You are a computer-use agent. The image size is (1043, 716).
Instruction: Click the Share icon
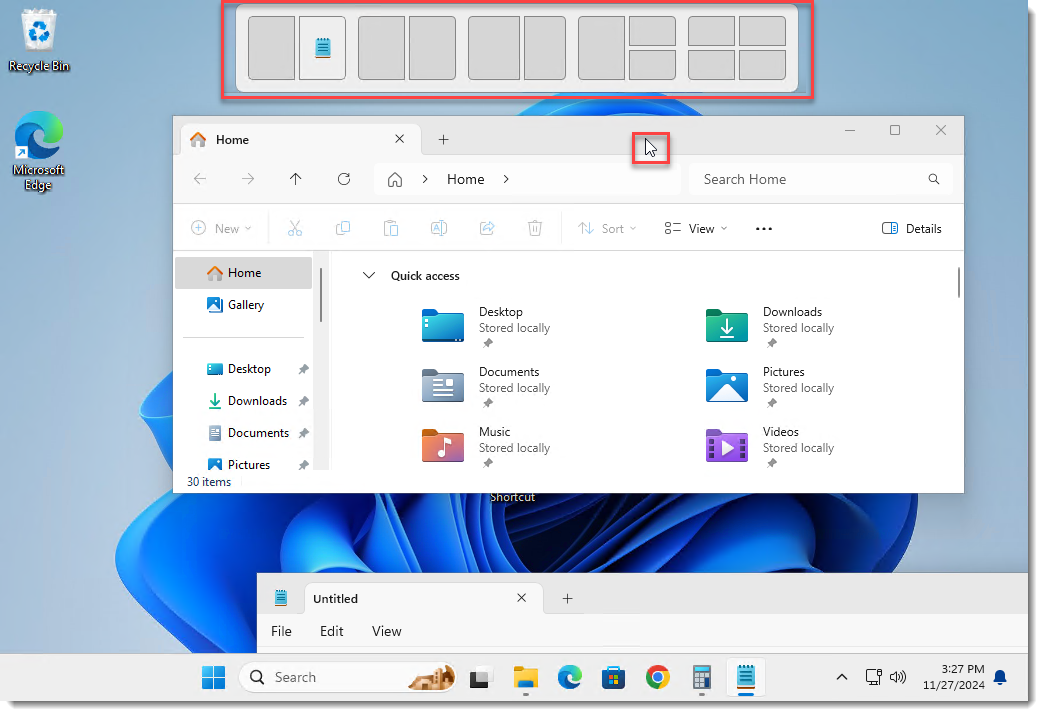487,228
